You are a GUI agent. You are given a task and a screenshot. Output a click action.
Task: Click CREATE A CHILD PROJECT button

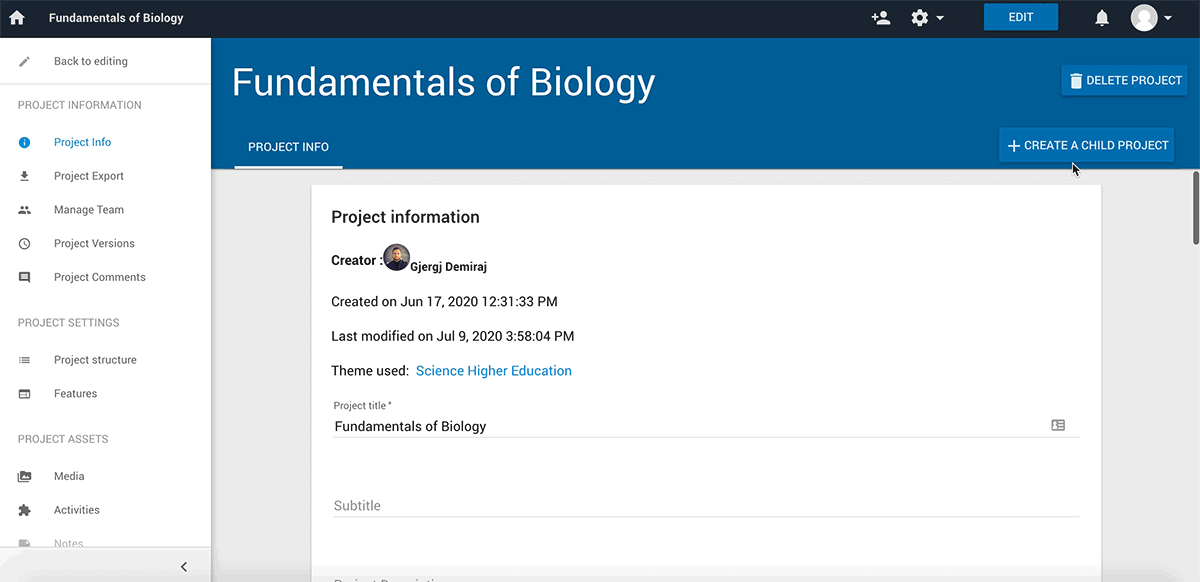[x=1086, y=145]
